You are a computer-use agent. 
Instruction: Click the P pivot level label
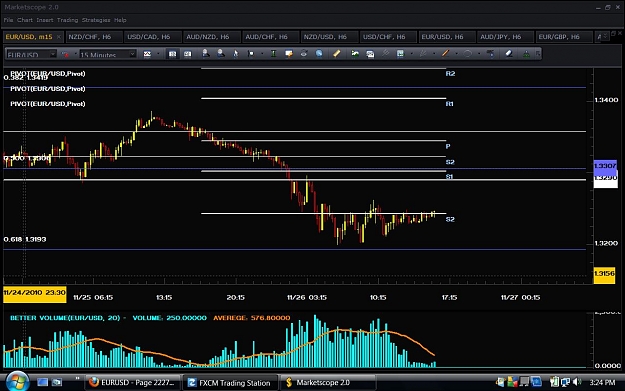pos(448,146)
